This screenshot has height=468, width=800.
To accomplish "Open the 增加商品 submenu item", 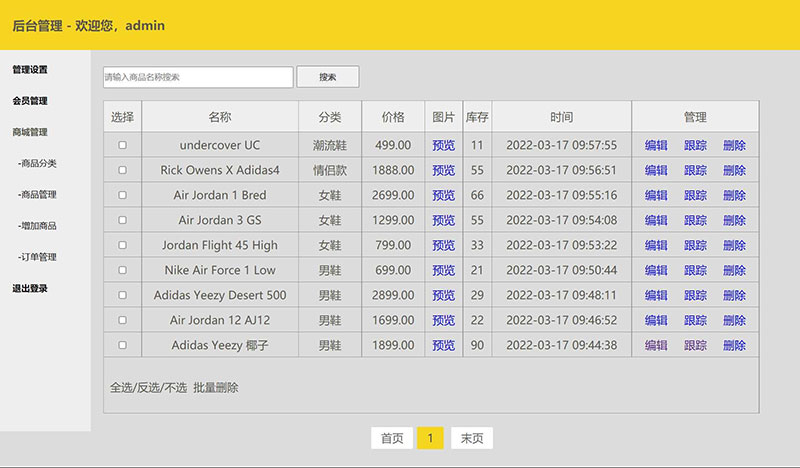I will click(38, 226).
